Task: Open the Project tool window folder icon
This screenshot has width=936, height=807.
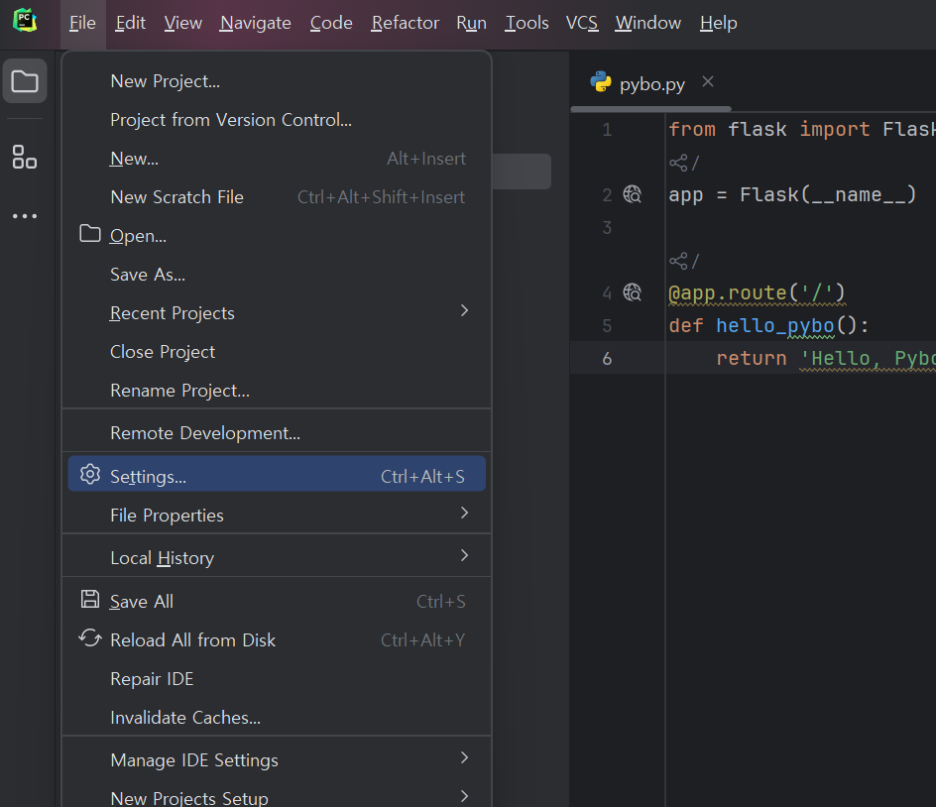Action: (24, 81)
